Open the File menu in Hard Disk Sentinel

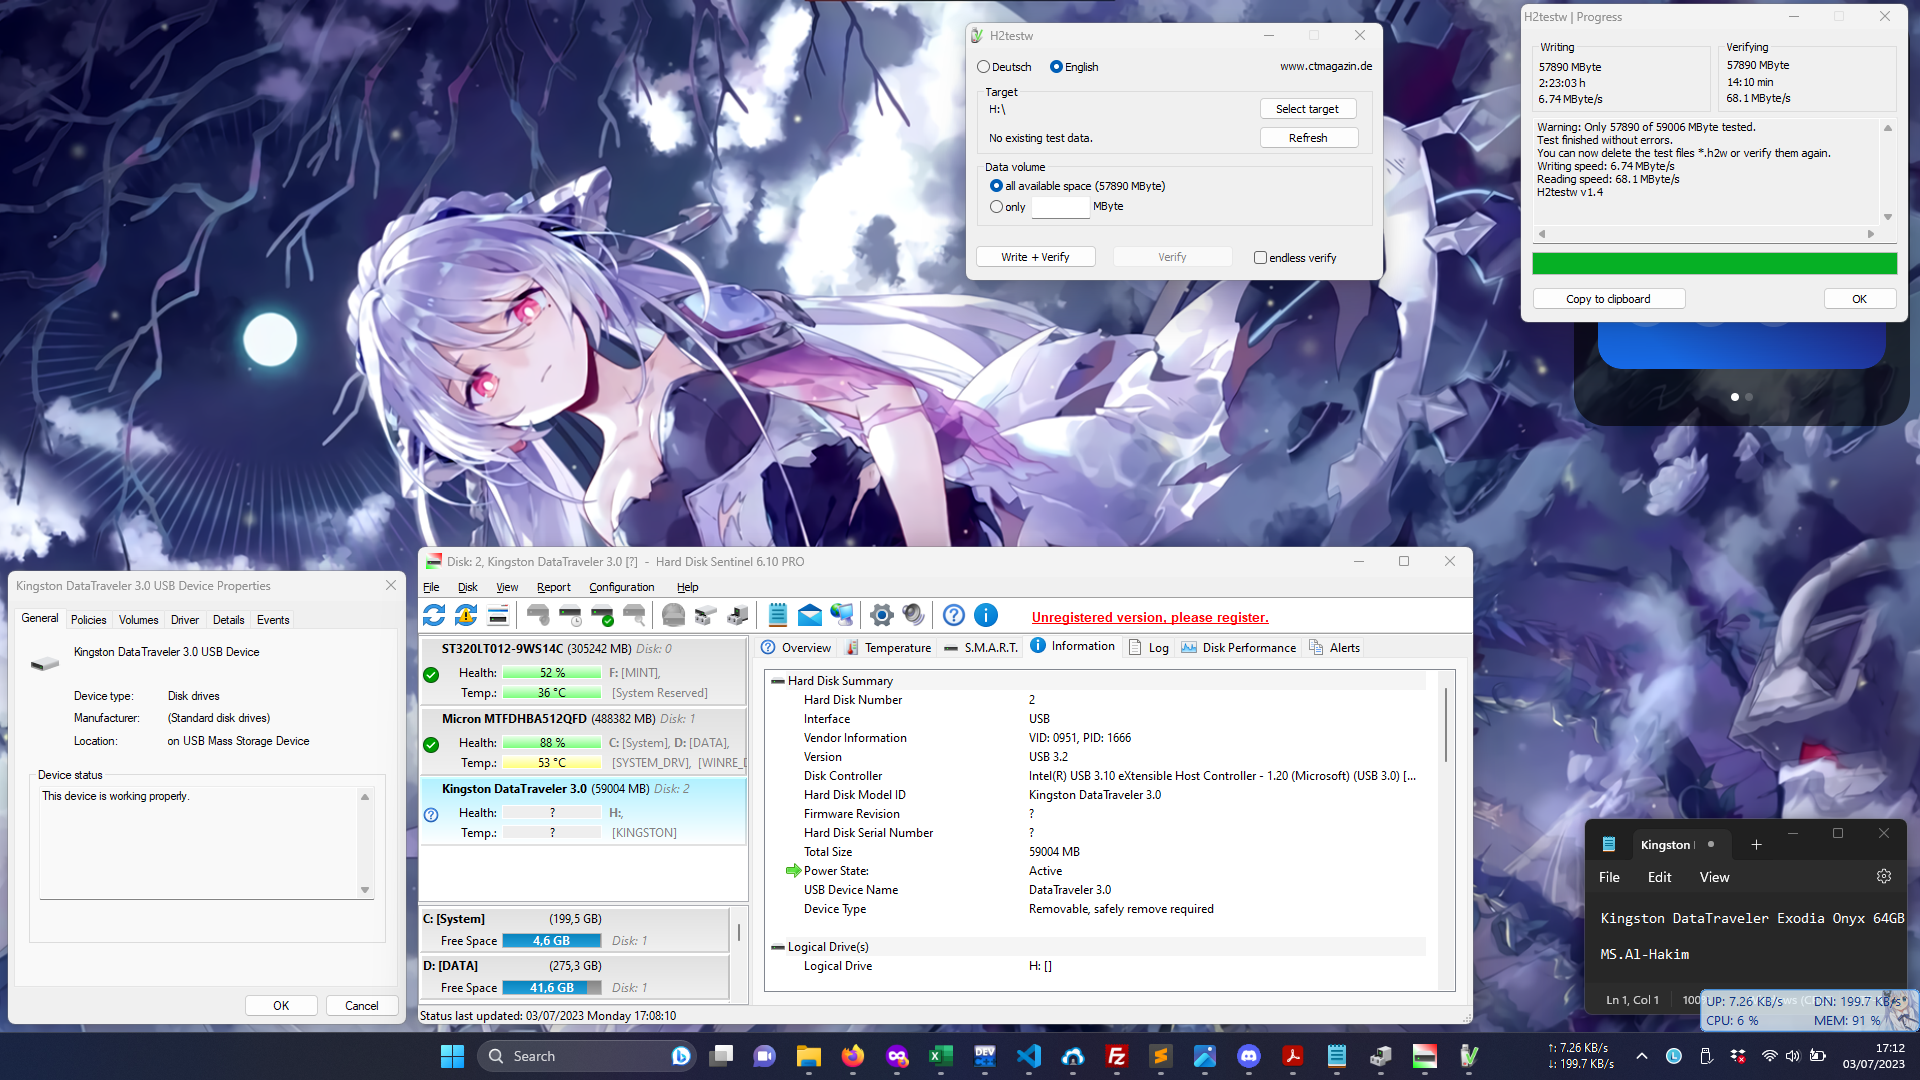pos(431,587)
